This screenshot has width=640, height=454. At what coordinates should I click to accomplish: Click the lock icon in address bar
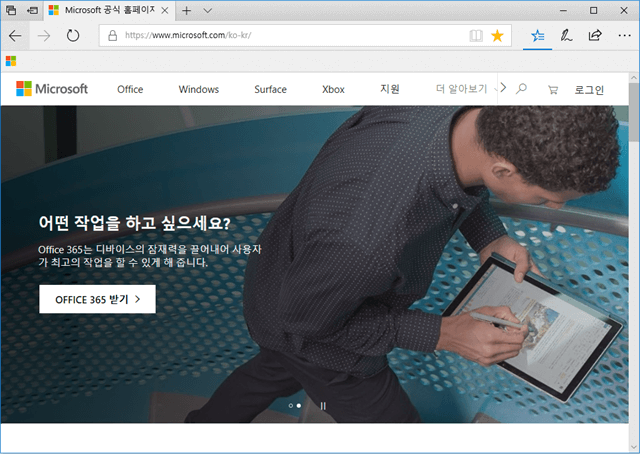click(x=113, y=36)
